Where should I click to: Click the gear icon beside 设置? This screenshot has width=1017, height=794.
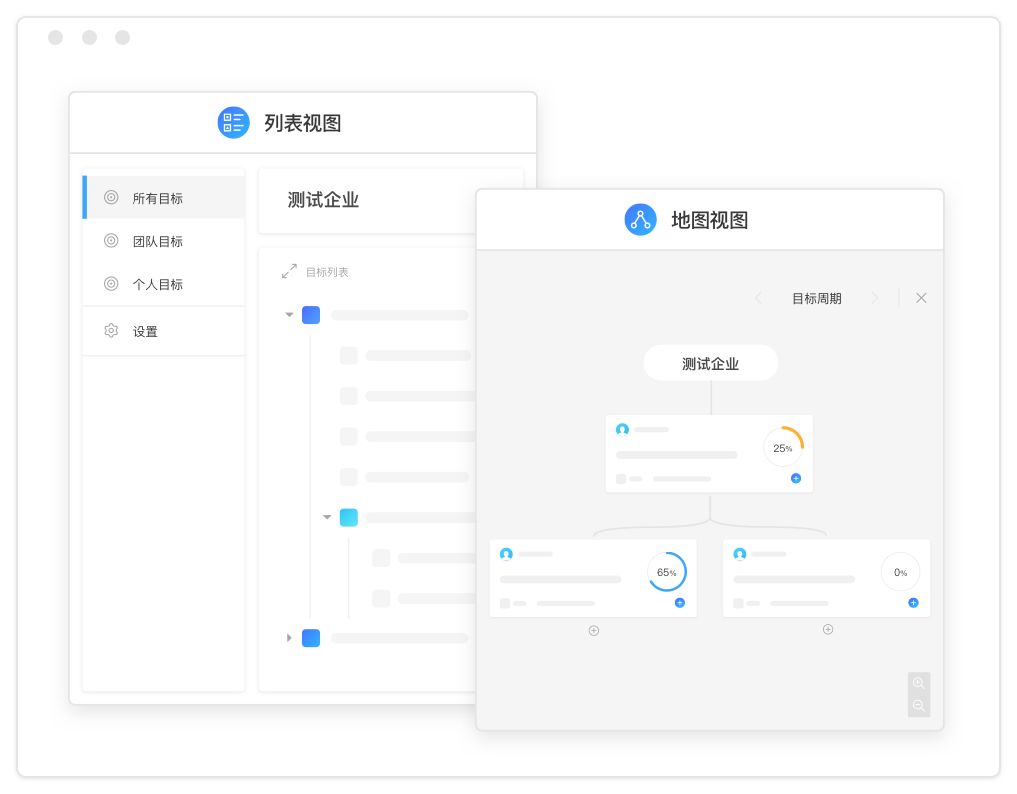pos(111,330)
